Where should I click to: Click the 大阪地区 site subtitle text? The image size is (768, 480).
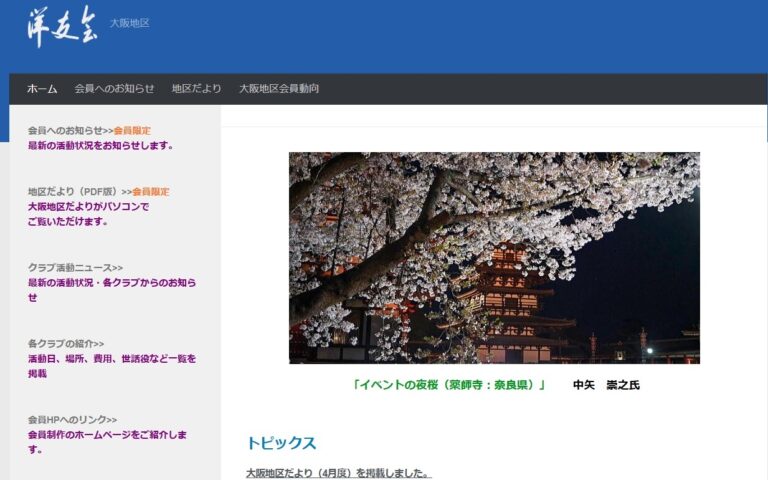point(129,23)
